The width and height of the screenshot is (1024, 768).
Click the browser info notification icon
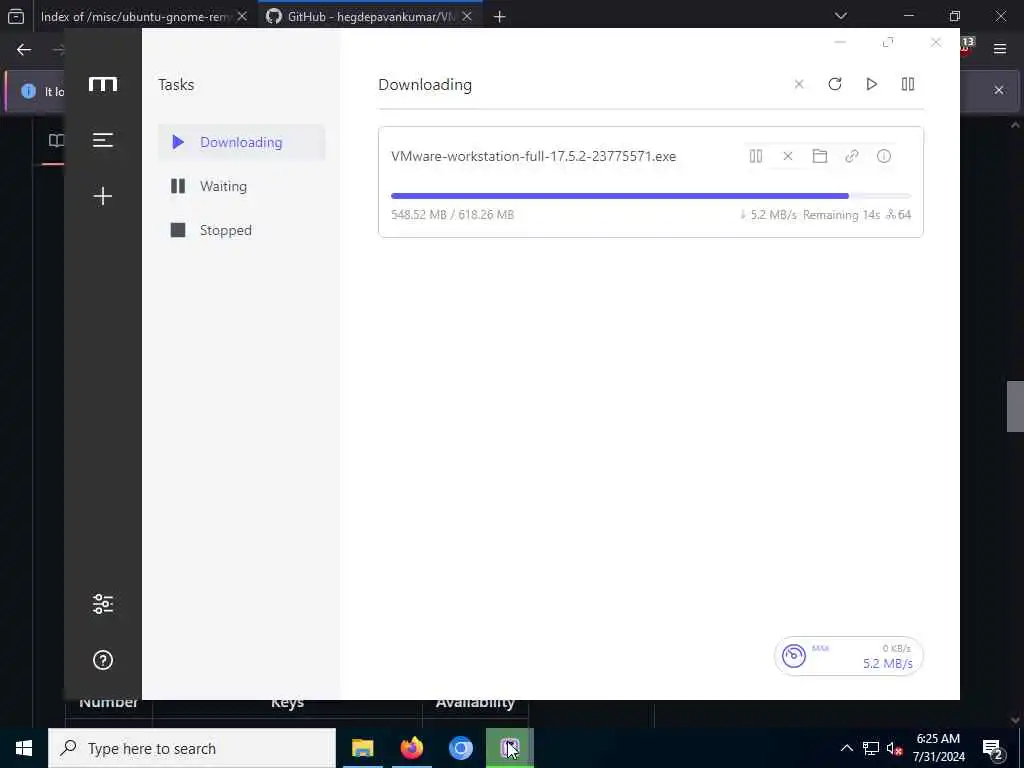click(x=28, y=91)
